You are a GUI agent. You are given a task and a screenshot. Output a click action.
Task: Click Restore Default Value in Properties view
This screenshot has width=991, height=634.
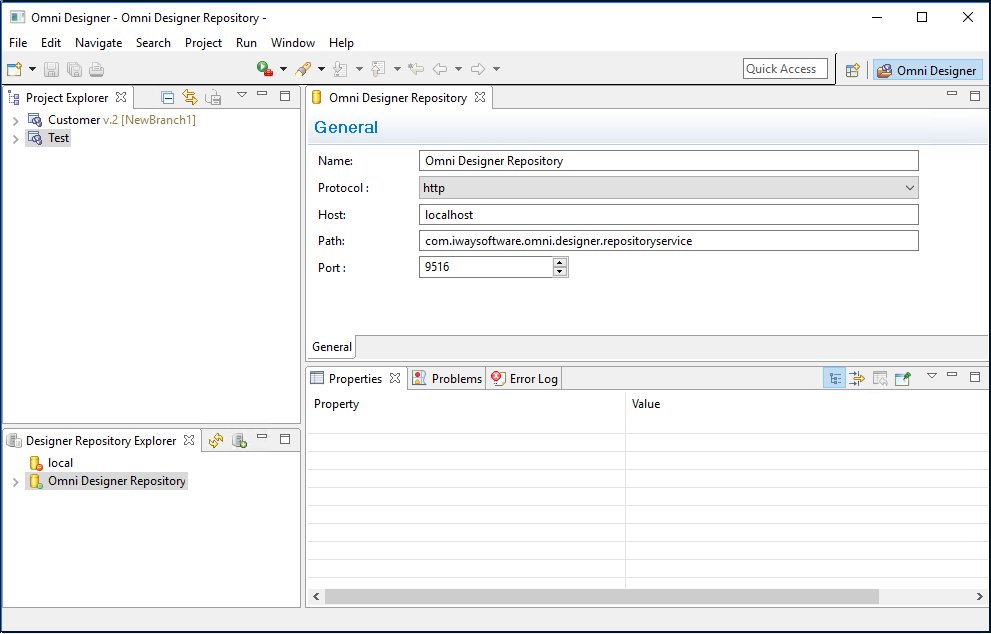(880, 378)
